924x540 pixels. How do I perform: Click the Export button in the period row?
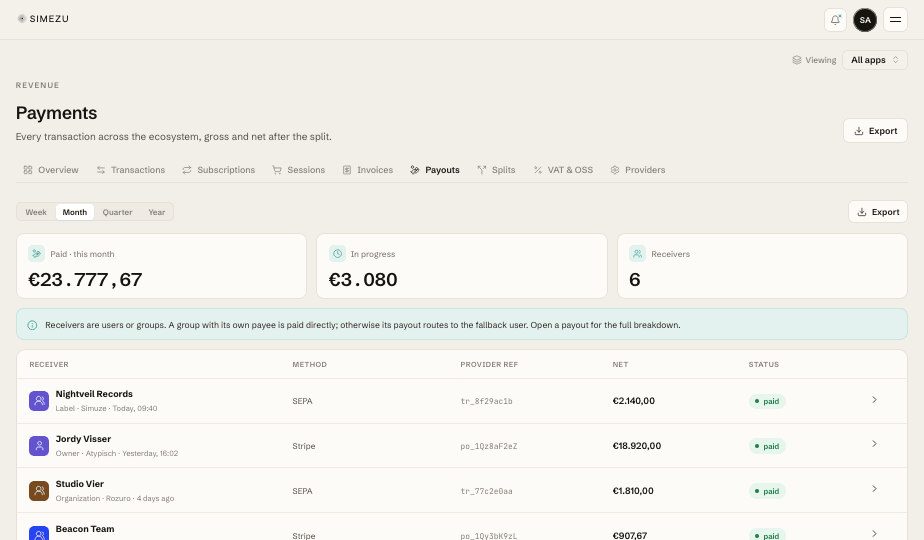pos(877,212)
